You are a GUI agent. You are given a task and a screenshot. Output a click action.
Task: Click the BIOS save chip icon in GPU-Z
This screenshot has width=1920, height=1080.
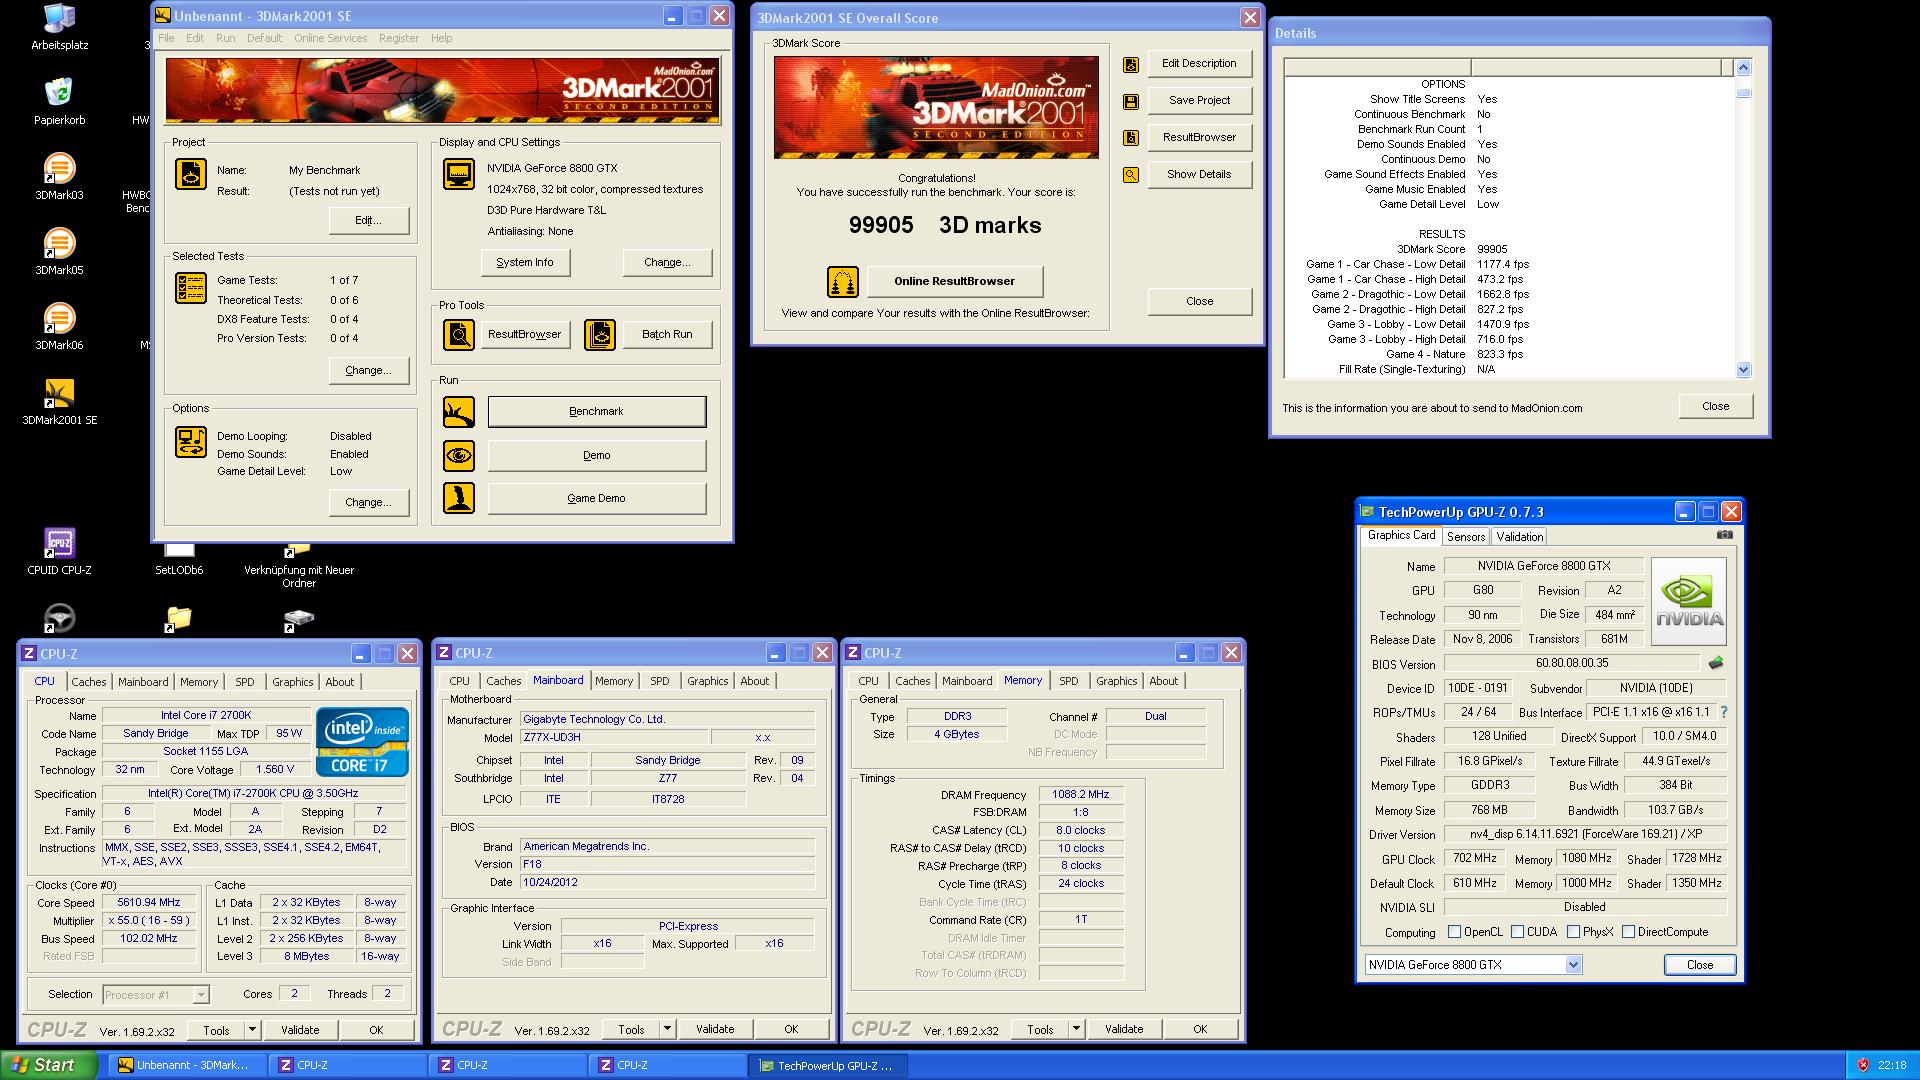[x=1716, y=663]
